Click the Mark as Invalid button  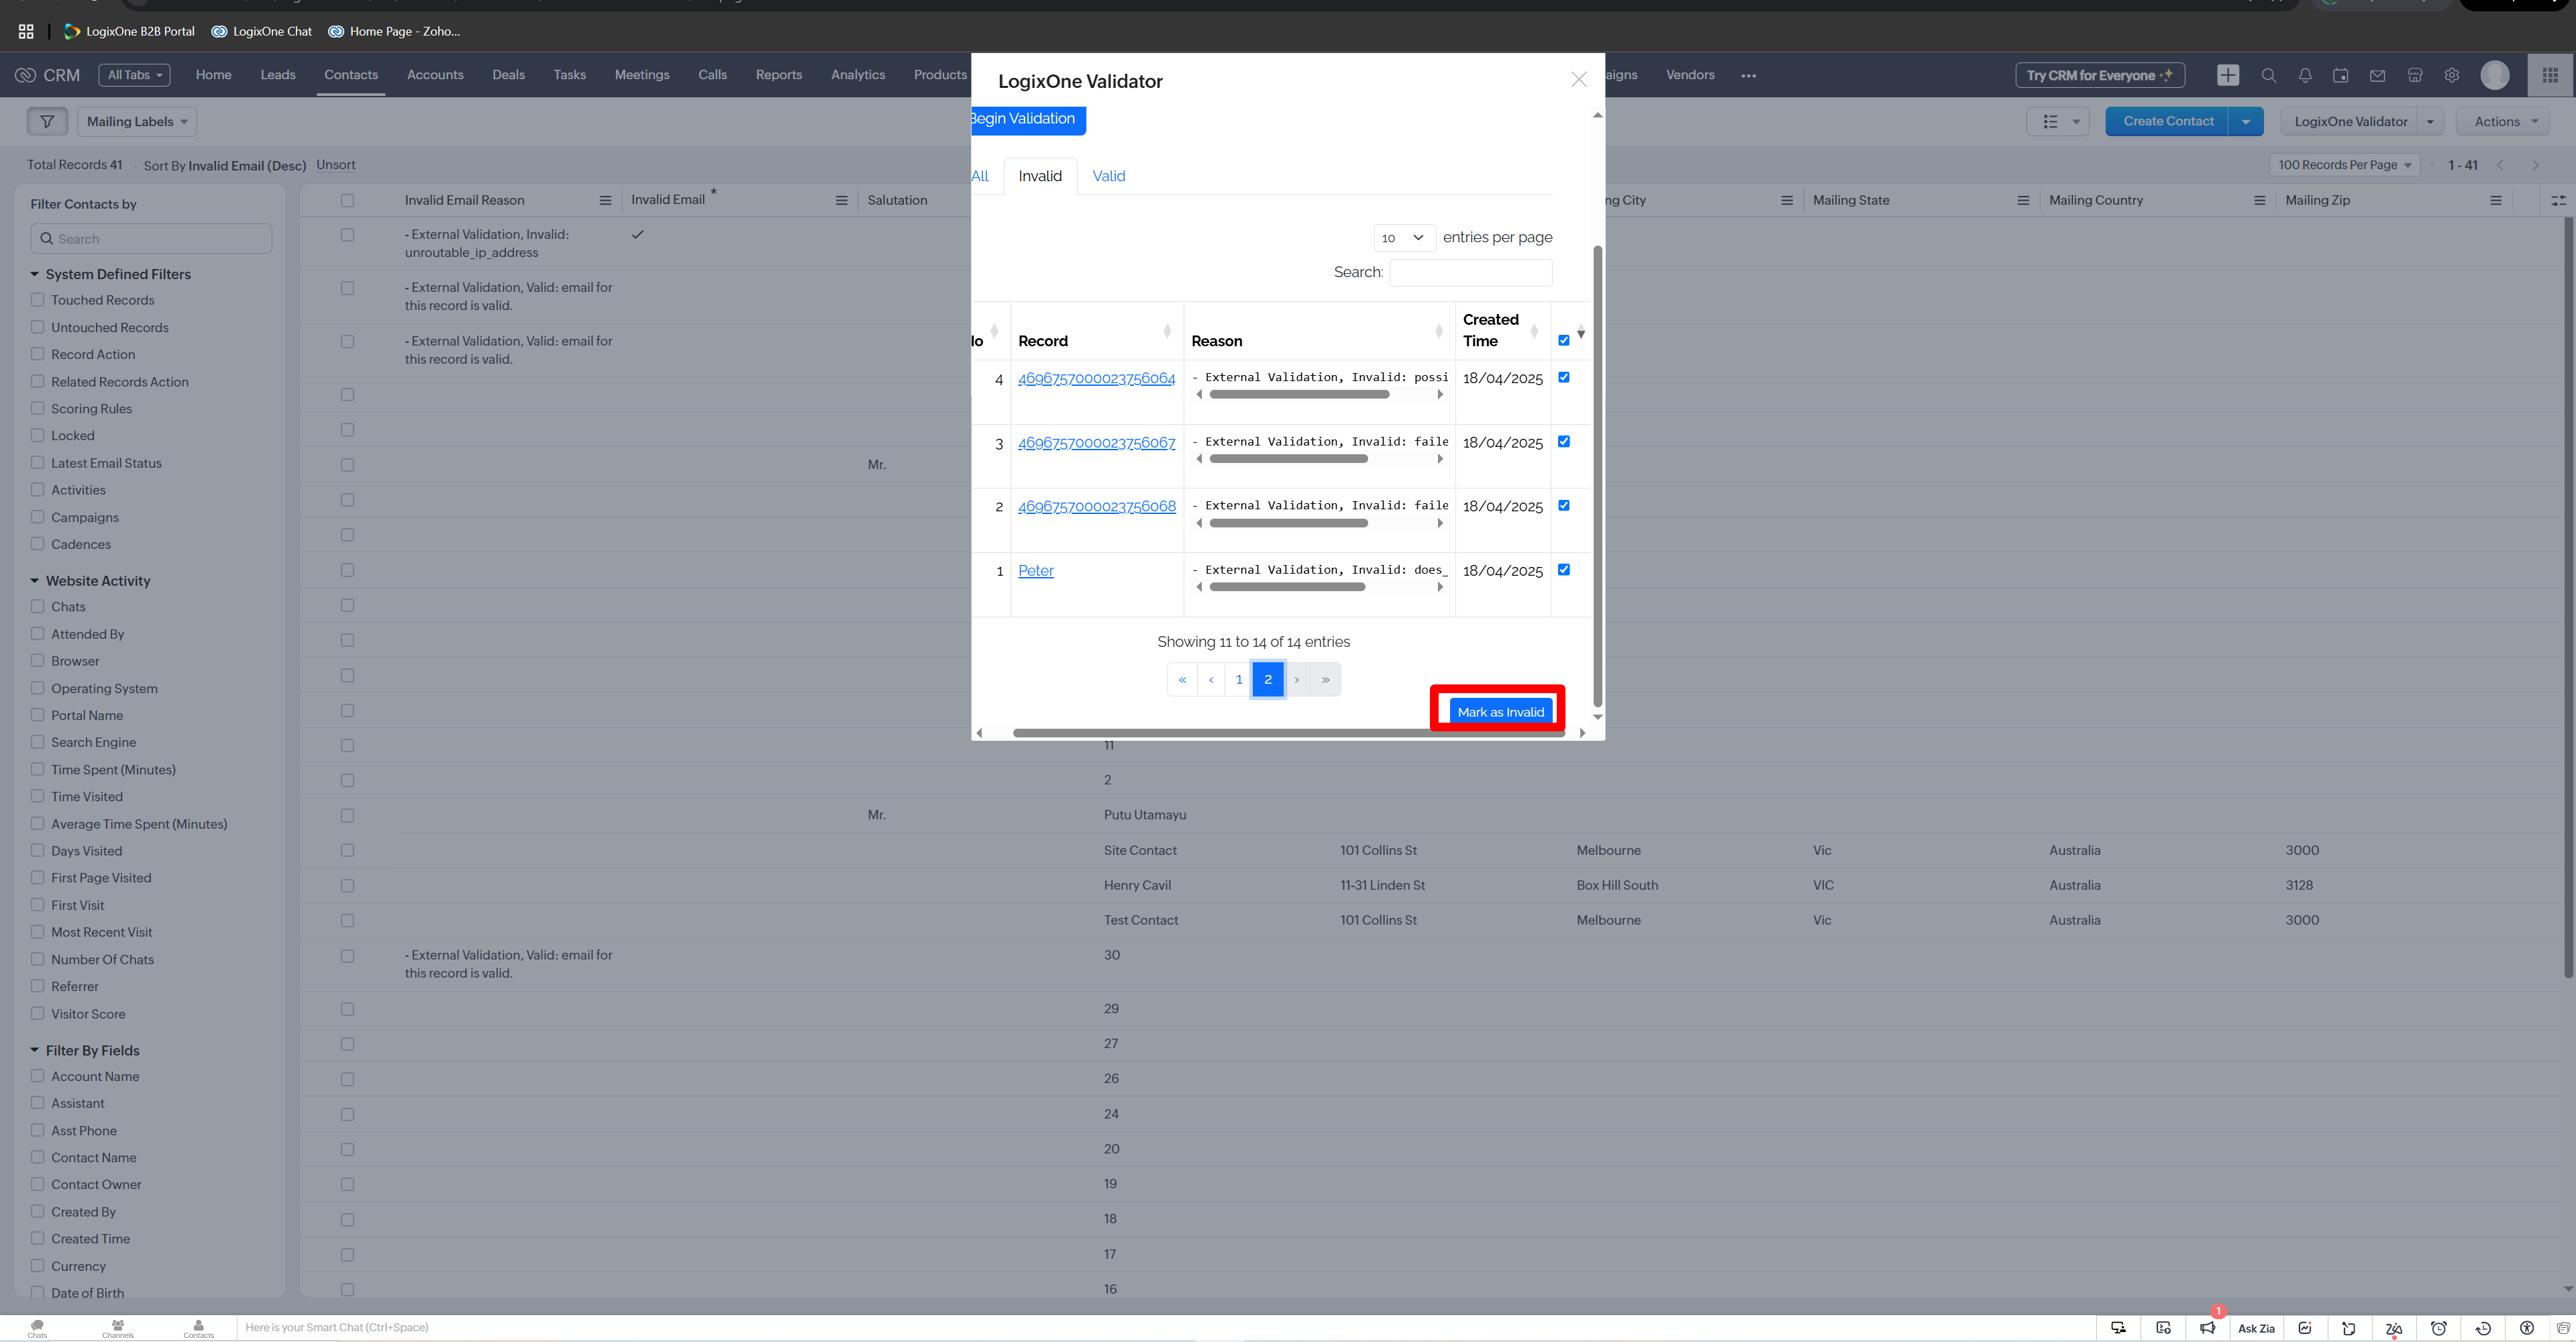point(1500,711)
